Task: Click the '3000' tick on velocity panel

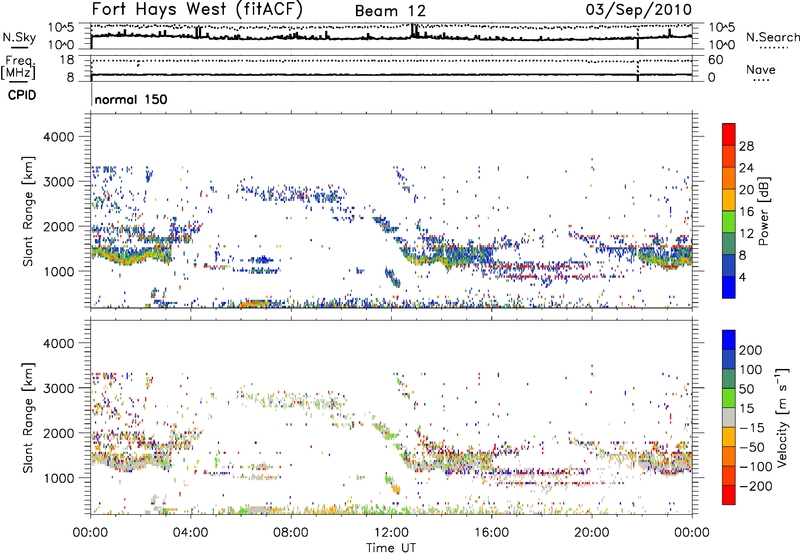Action: pyautogui.click(x=59, y=388)
